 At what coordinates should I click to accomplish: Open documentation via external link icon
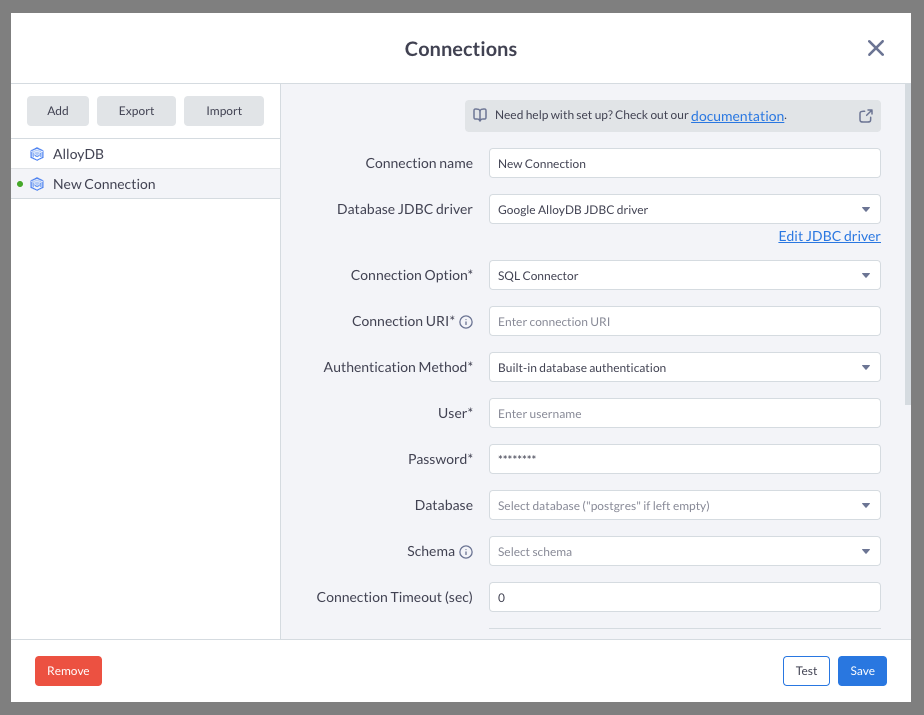click(x=866, y=116)
